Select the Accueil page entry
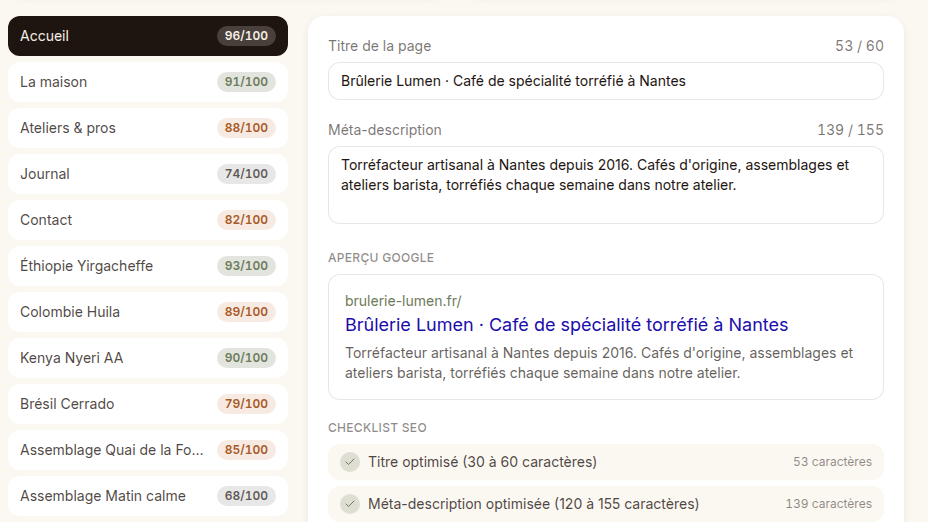The height and width of the screenshot is (522, 928). click(x=148, y=36)
